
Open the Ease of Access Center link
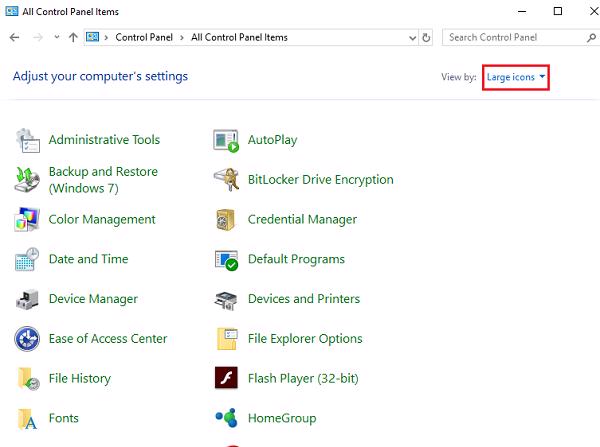(108, 339)
